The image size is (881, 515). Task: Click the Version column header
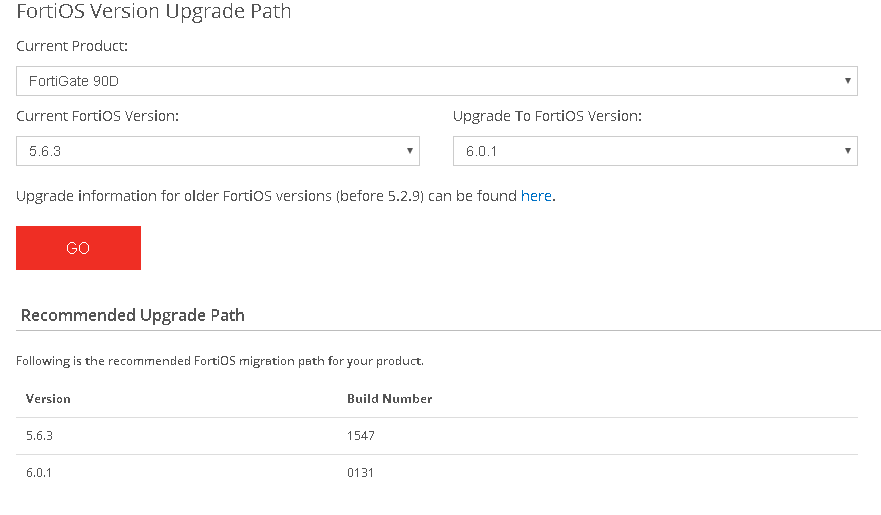(x=48, y=398)
